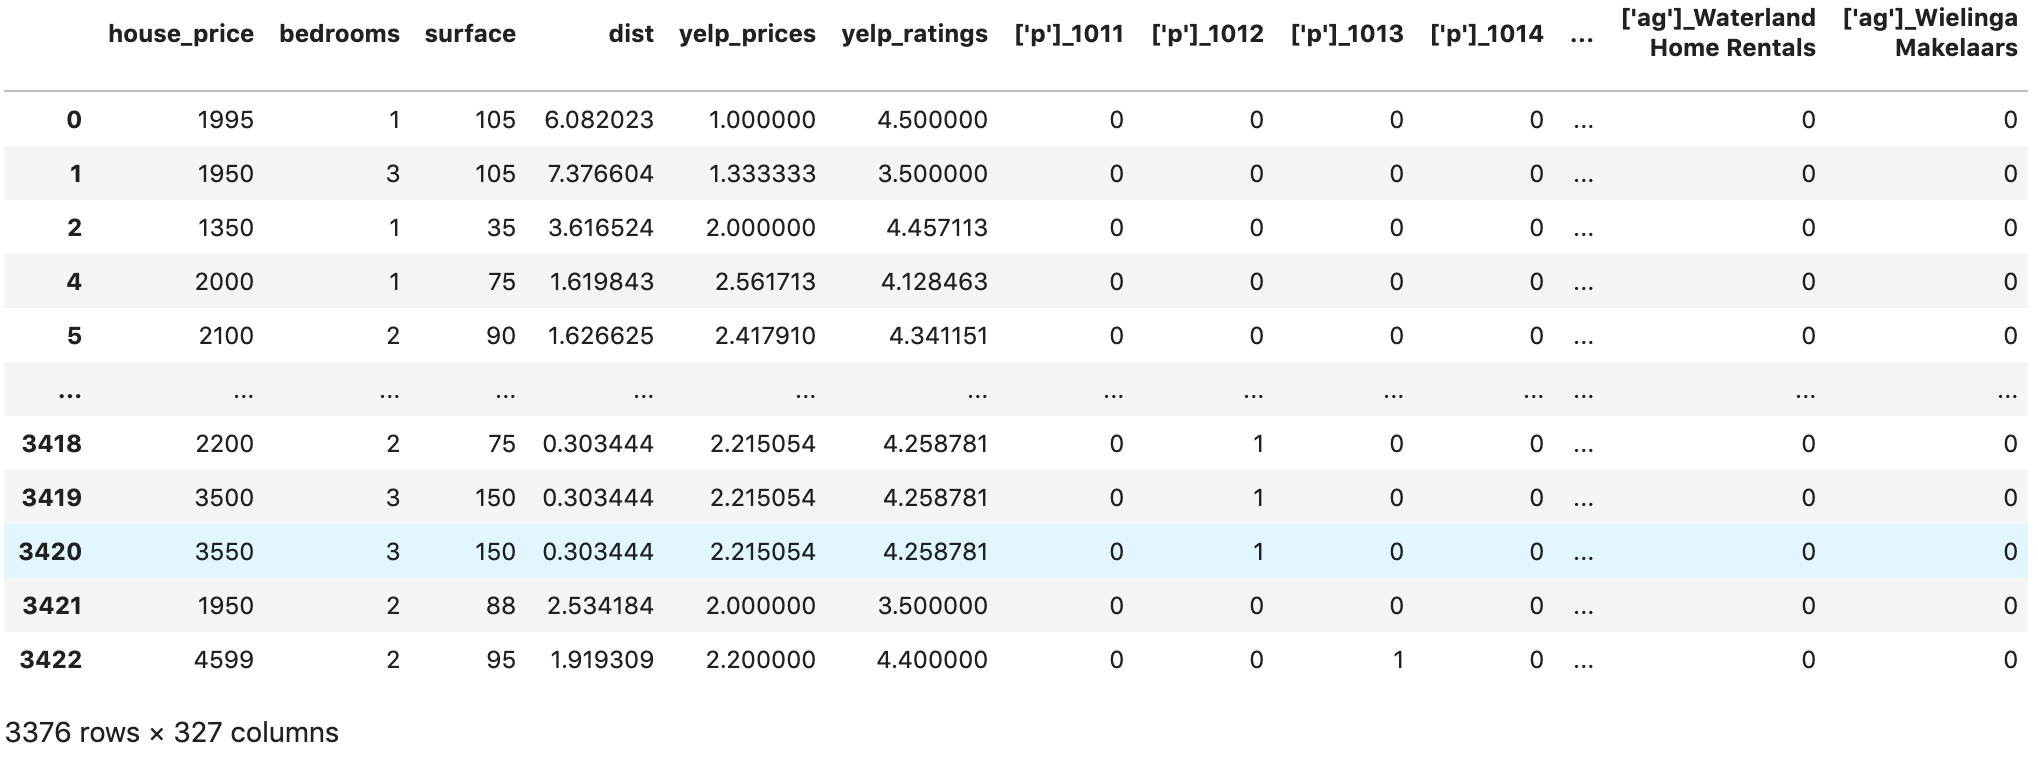Click yelp_ratings value 4.457113
2038x758 pixels.
(x=937, y=228)
